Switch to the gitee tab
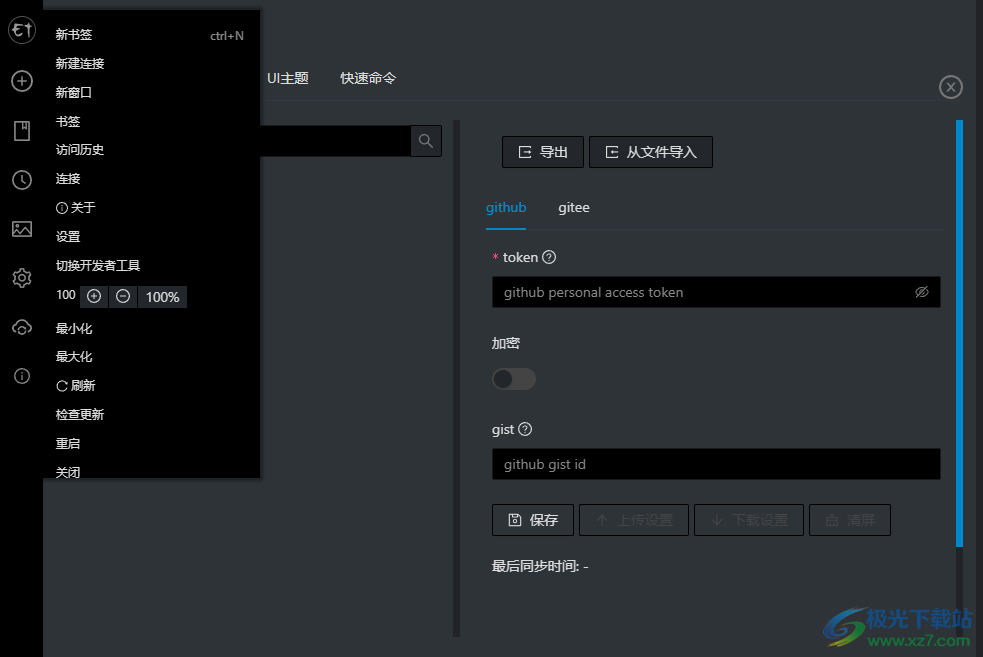The height and width of the screenshot is (657, 983). (574, 208)
